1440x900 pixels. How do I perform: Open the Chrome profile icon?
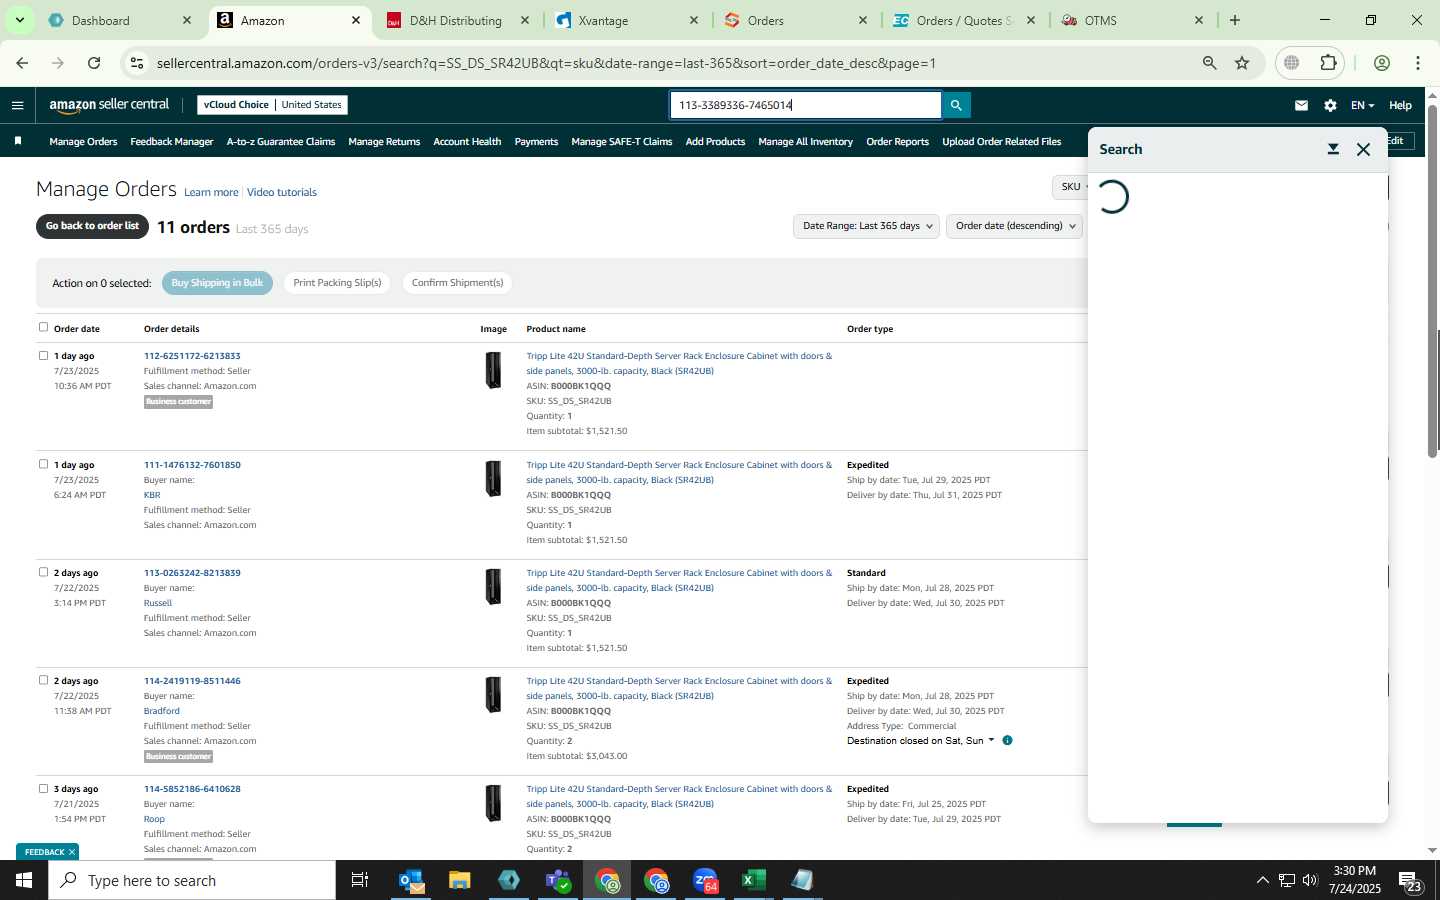(x=1382, y=63)
